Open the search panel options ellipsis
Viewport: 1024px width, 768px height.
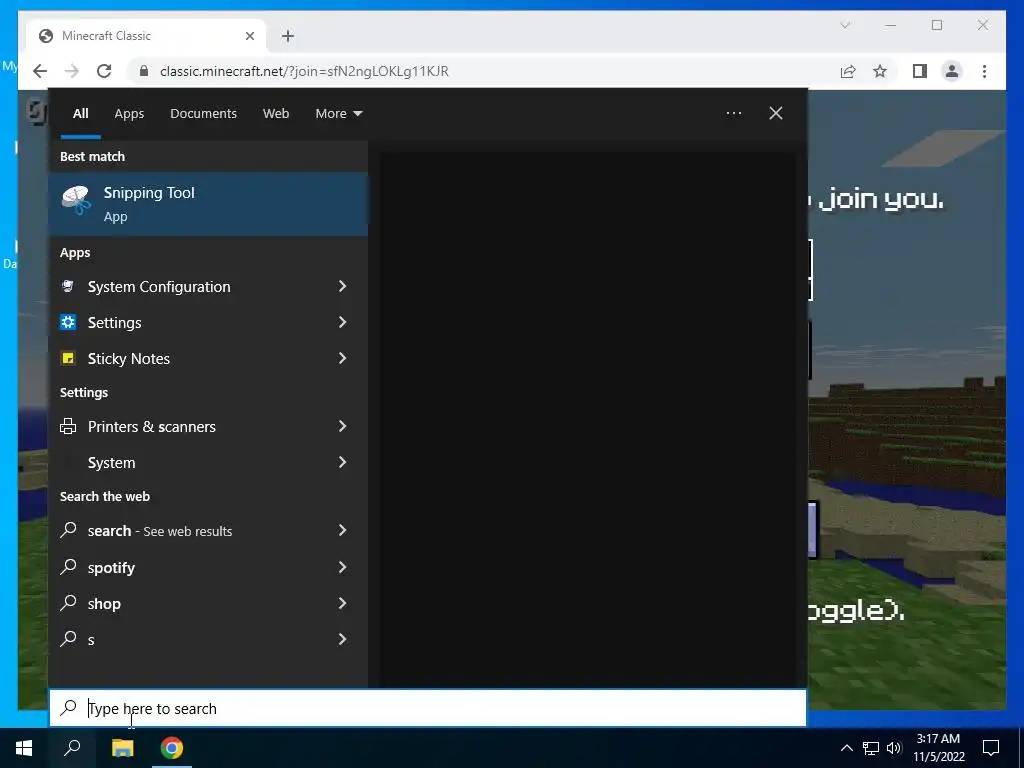(733, 113)
